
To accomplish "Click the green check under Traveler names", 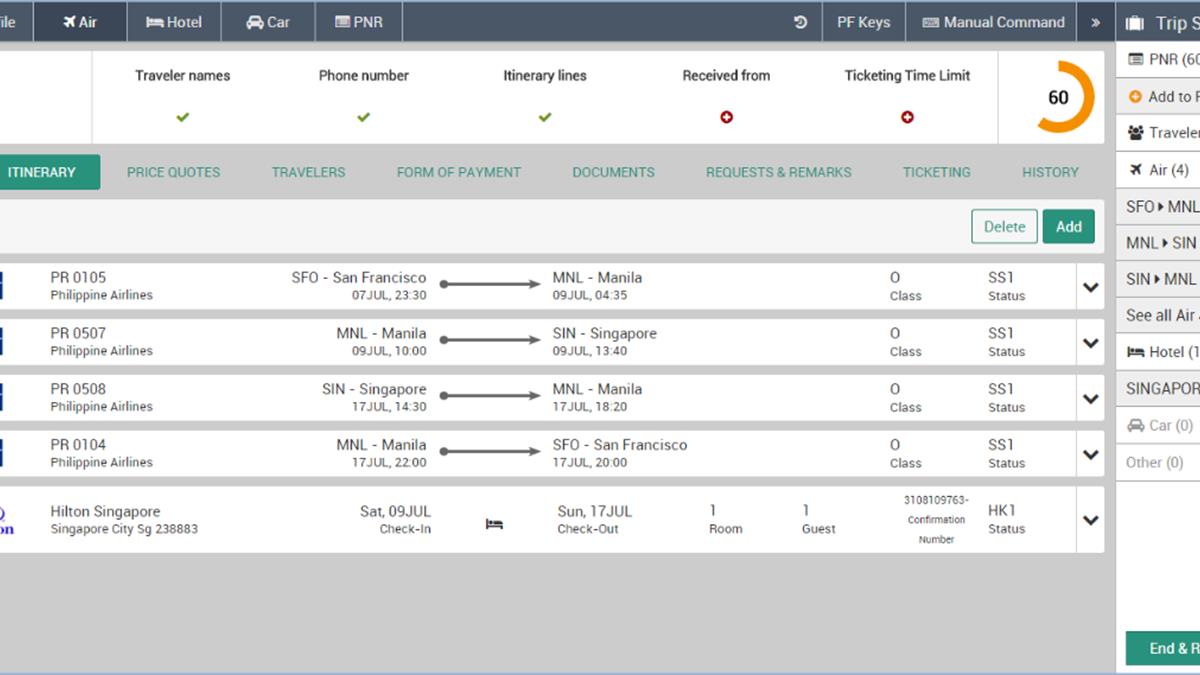I will click(x=182, y=117).
